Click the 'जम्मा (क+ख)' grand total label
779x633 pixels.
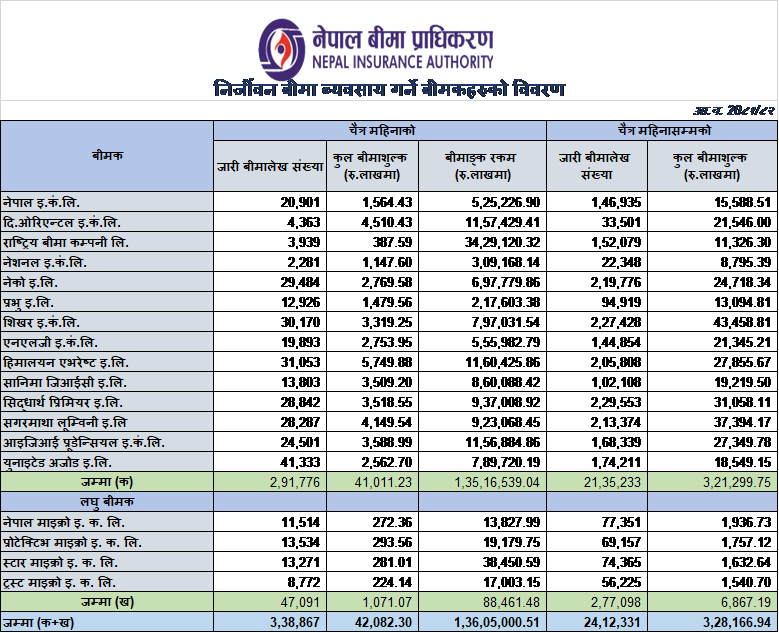38,622
